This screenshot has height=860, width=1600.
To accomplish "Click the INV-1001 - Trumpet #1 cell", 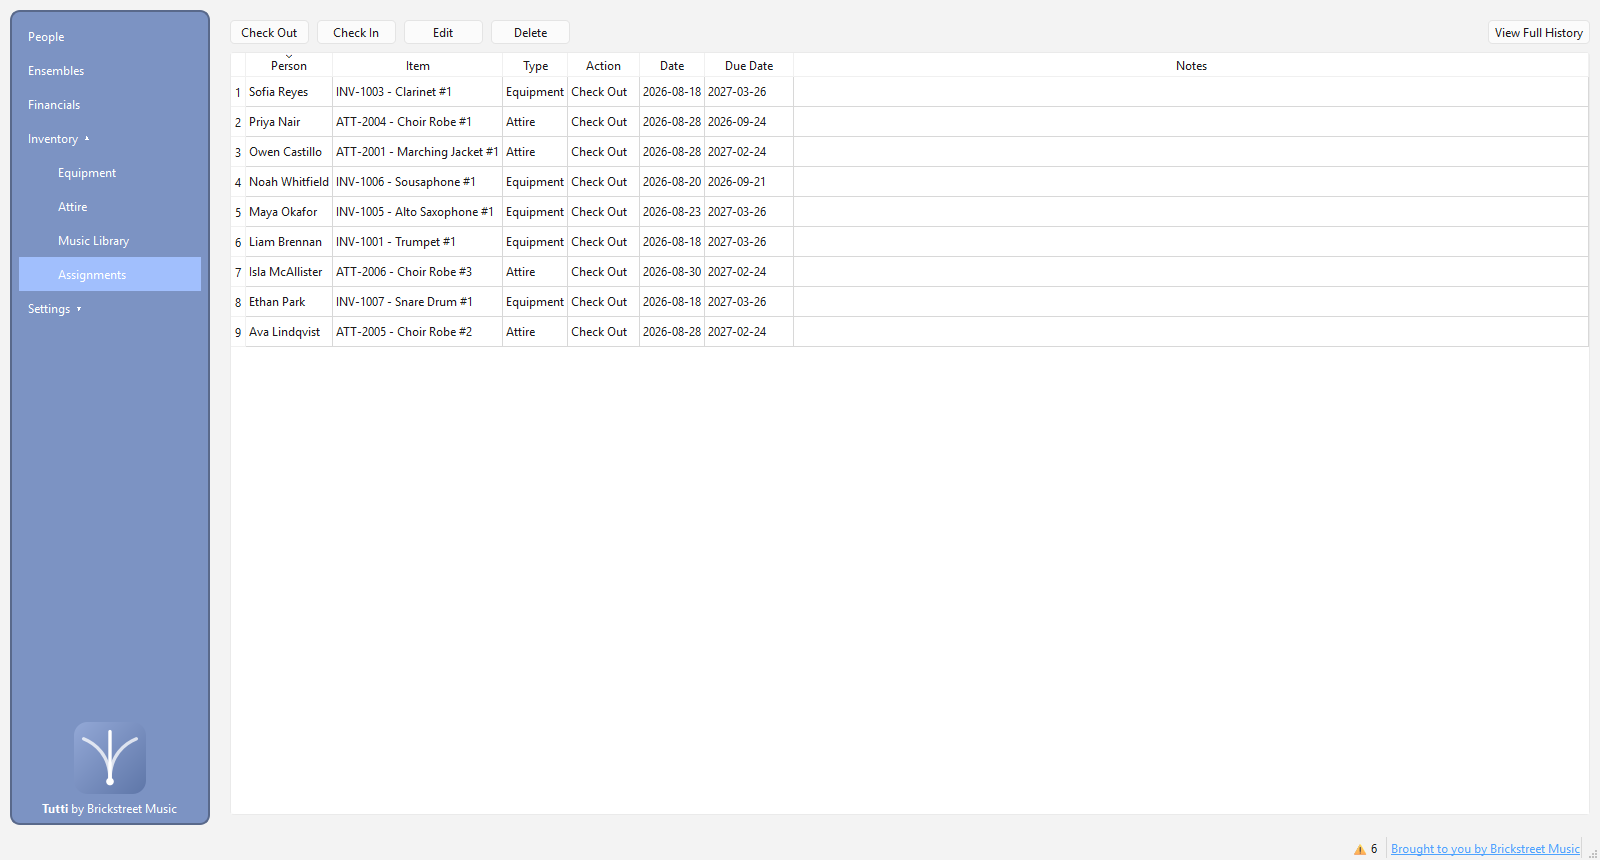I will click(x=418, y=242).
